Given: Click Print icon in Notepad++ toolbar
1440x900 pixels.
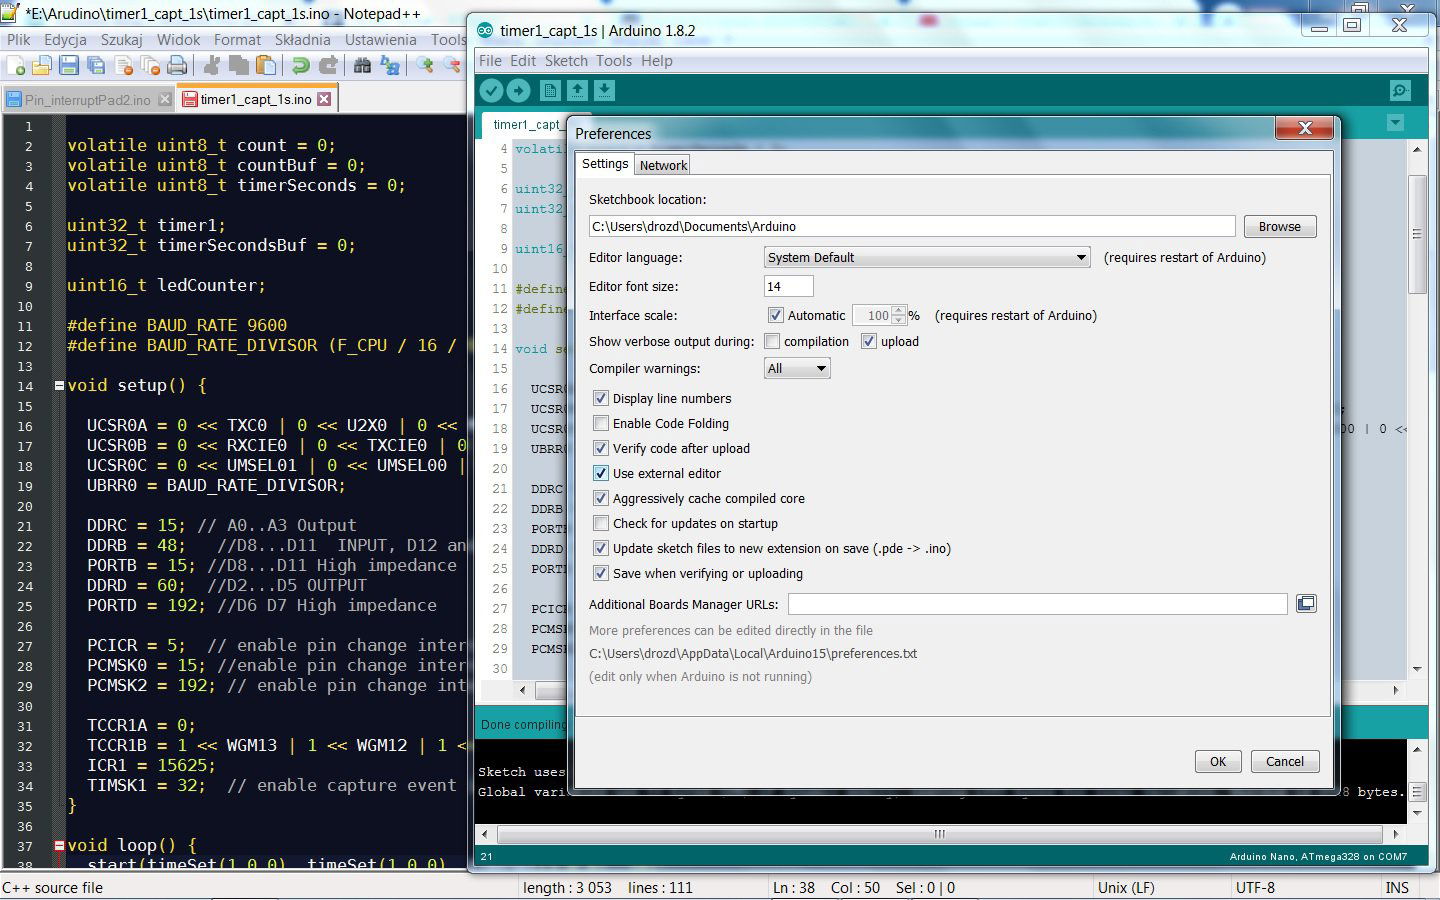Looking at the screenshot, I should 177,66.
